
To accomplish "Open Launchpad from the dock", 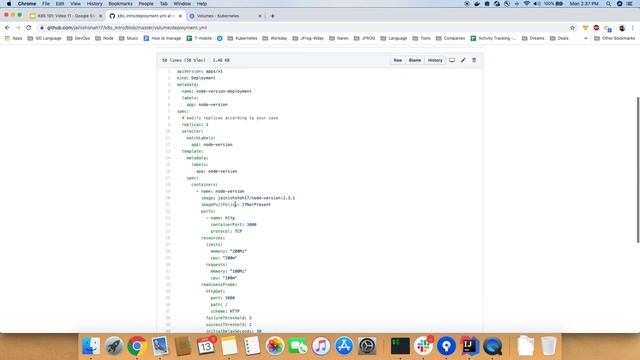I will pos(114,346).
